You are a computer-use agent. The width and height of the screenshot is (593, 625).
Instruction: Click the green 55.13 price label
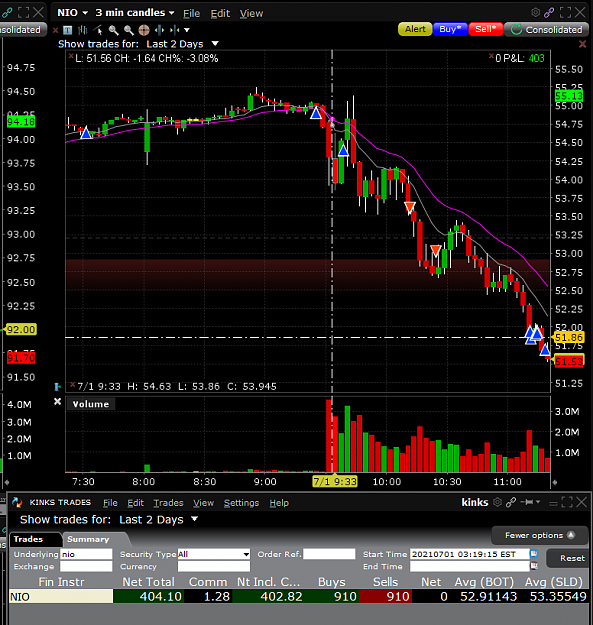pos(569,96)
